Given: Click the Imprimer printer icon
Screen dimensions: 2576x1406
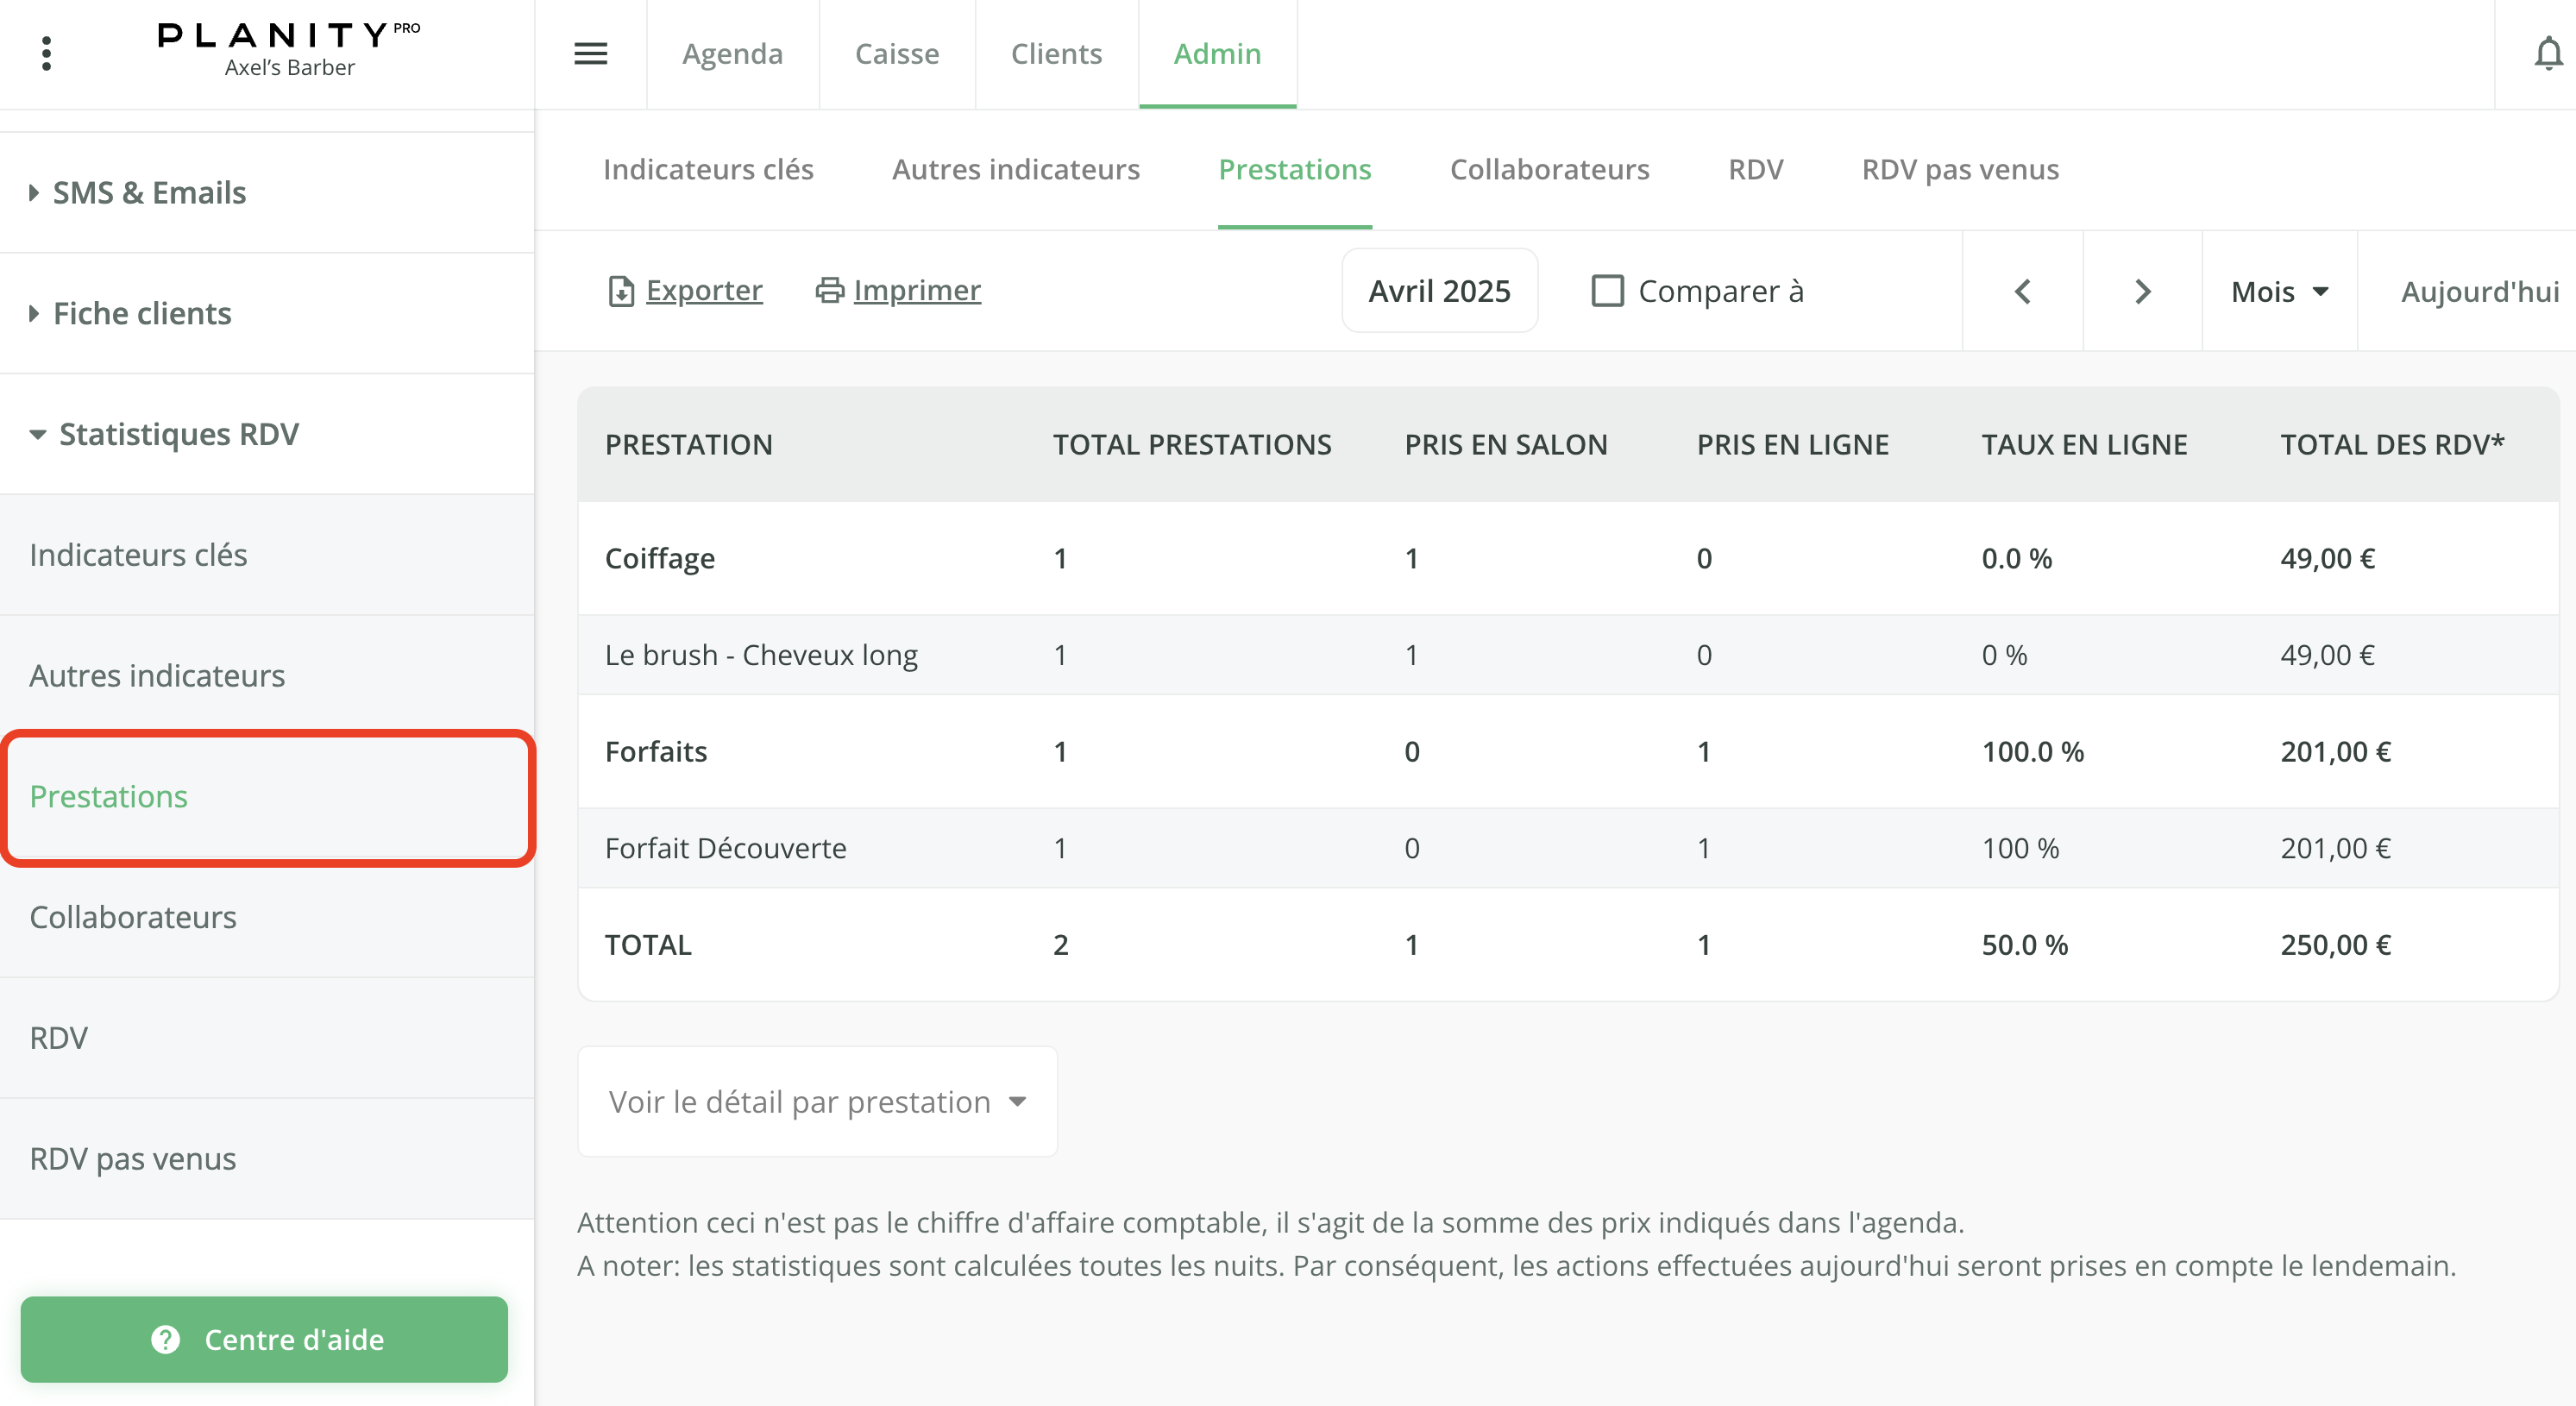Looking at the screenshot, I should (829, 290).
